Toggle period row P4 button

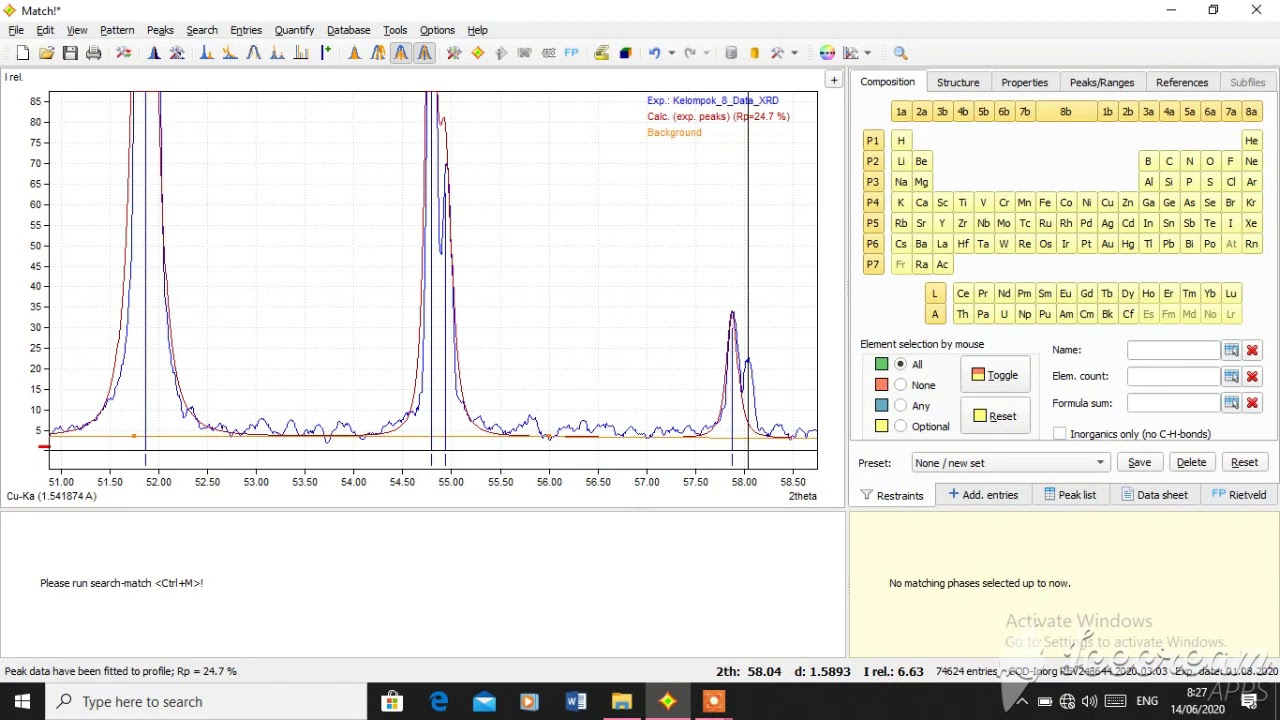(873, 202)
